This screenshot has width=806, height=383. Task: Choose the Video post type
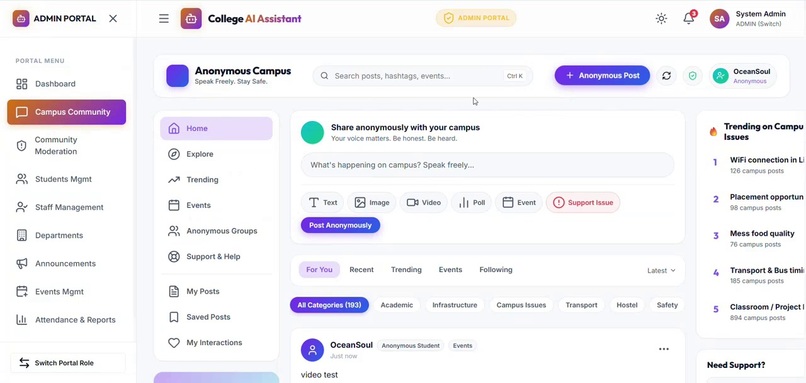coord(424,203)
